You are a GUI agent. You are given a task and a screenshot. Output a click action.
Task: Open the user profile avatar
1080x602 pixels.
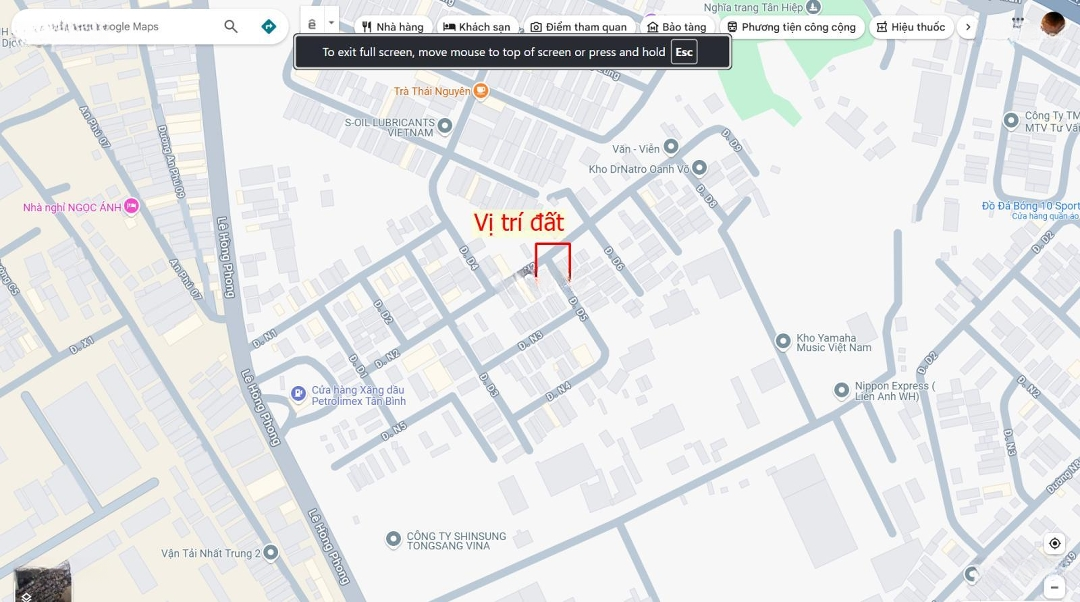(1052, 24)
